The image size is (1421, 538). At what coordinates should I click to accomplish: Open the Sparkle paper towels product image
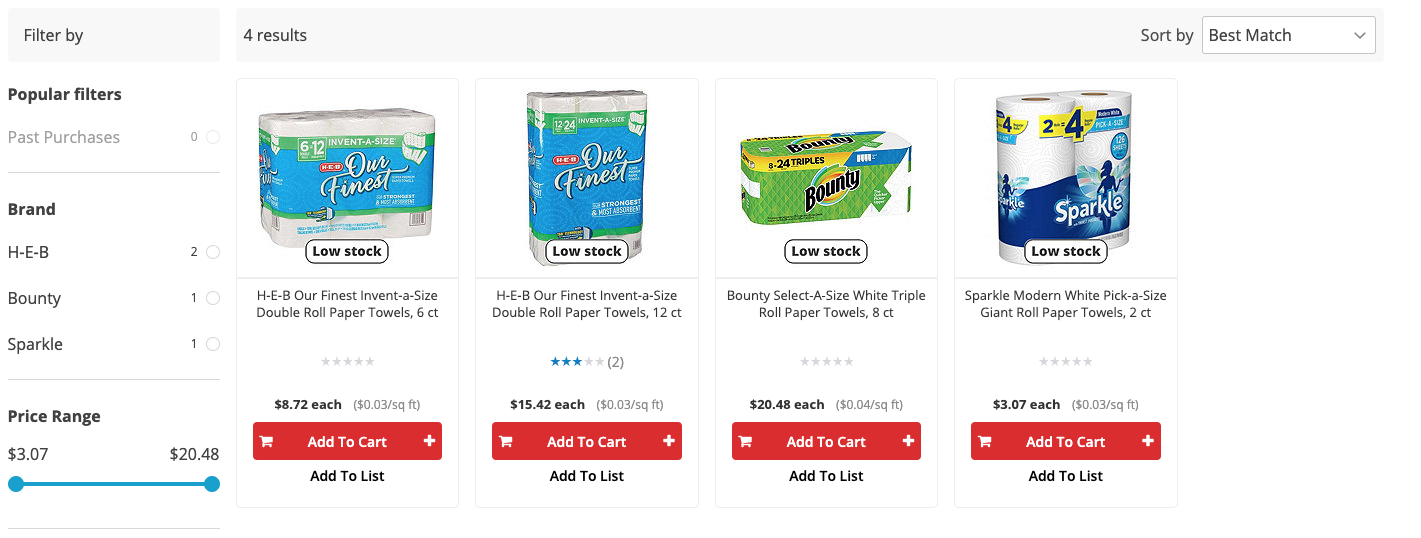(1066, 170)
